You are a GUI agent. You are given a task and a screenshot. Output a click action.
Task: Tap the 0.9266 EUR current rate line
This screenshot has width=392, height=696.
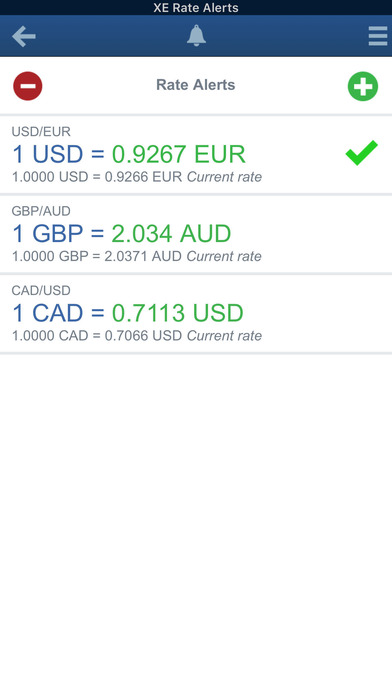137,177
